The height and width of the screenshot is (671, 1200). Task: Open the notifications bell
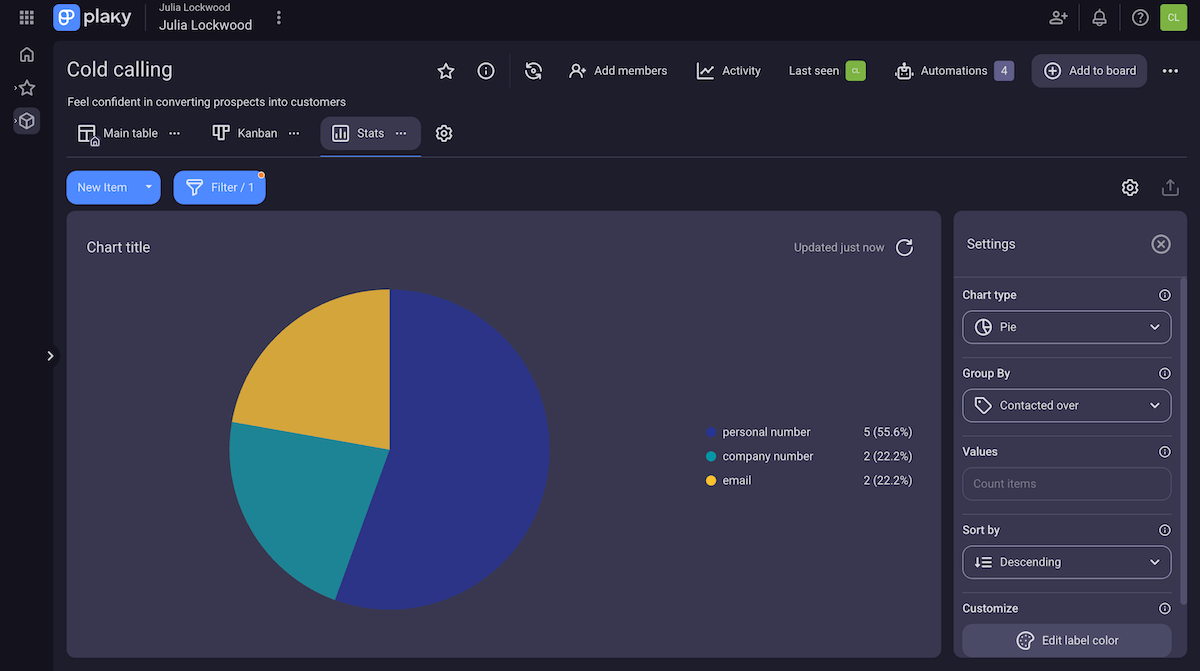point(1098,17)
